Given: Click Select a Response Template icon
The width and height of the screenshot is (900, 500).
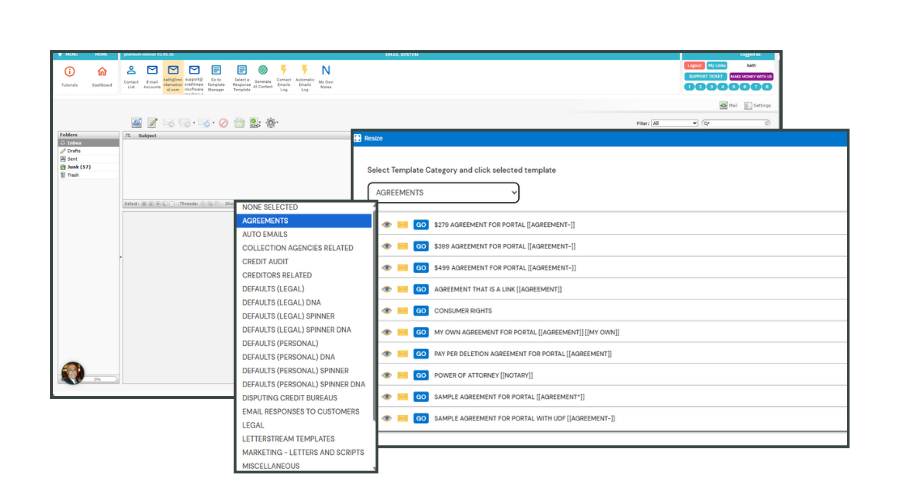Looking at the screenshot, I should [x=242, y=70].
